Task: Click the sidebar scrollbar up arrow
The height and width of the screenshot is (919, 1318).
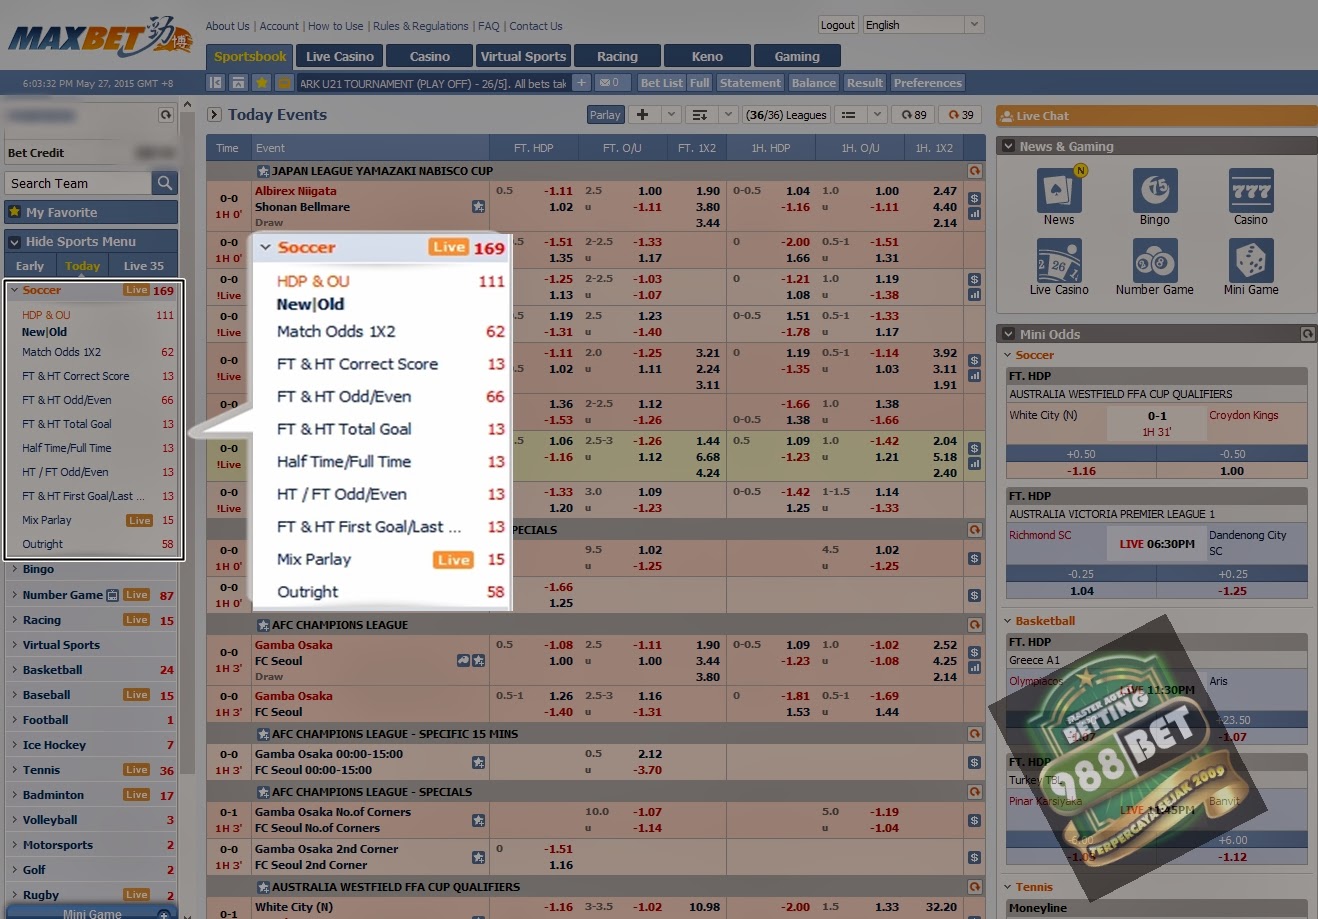Action: click(186, 105)
